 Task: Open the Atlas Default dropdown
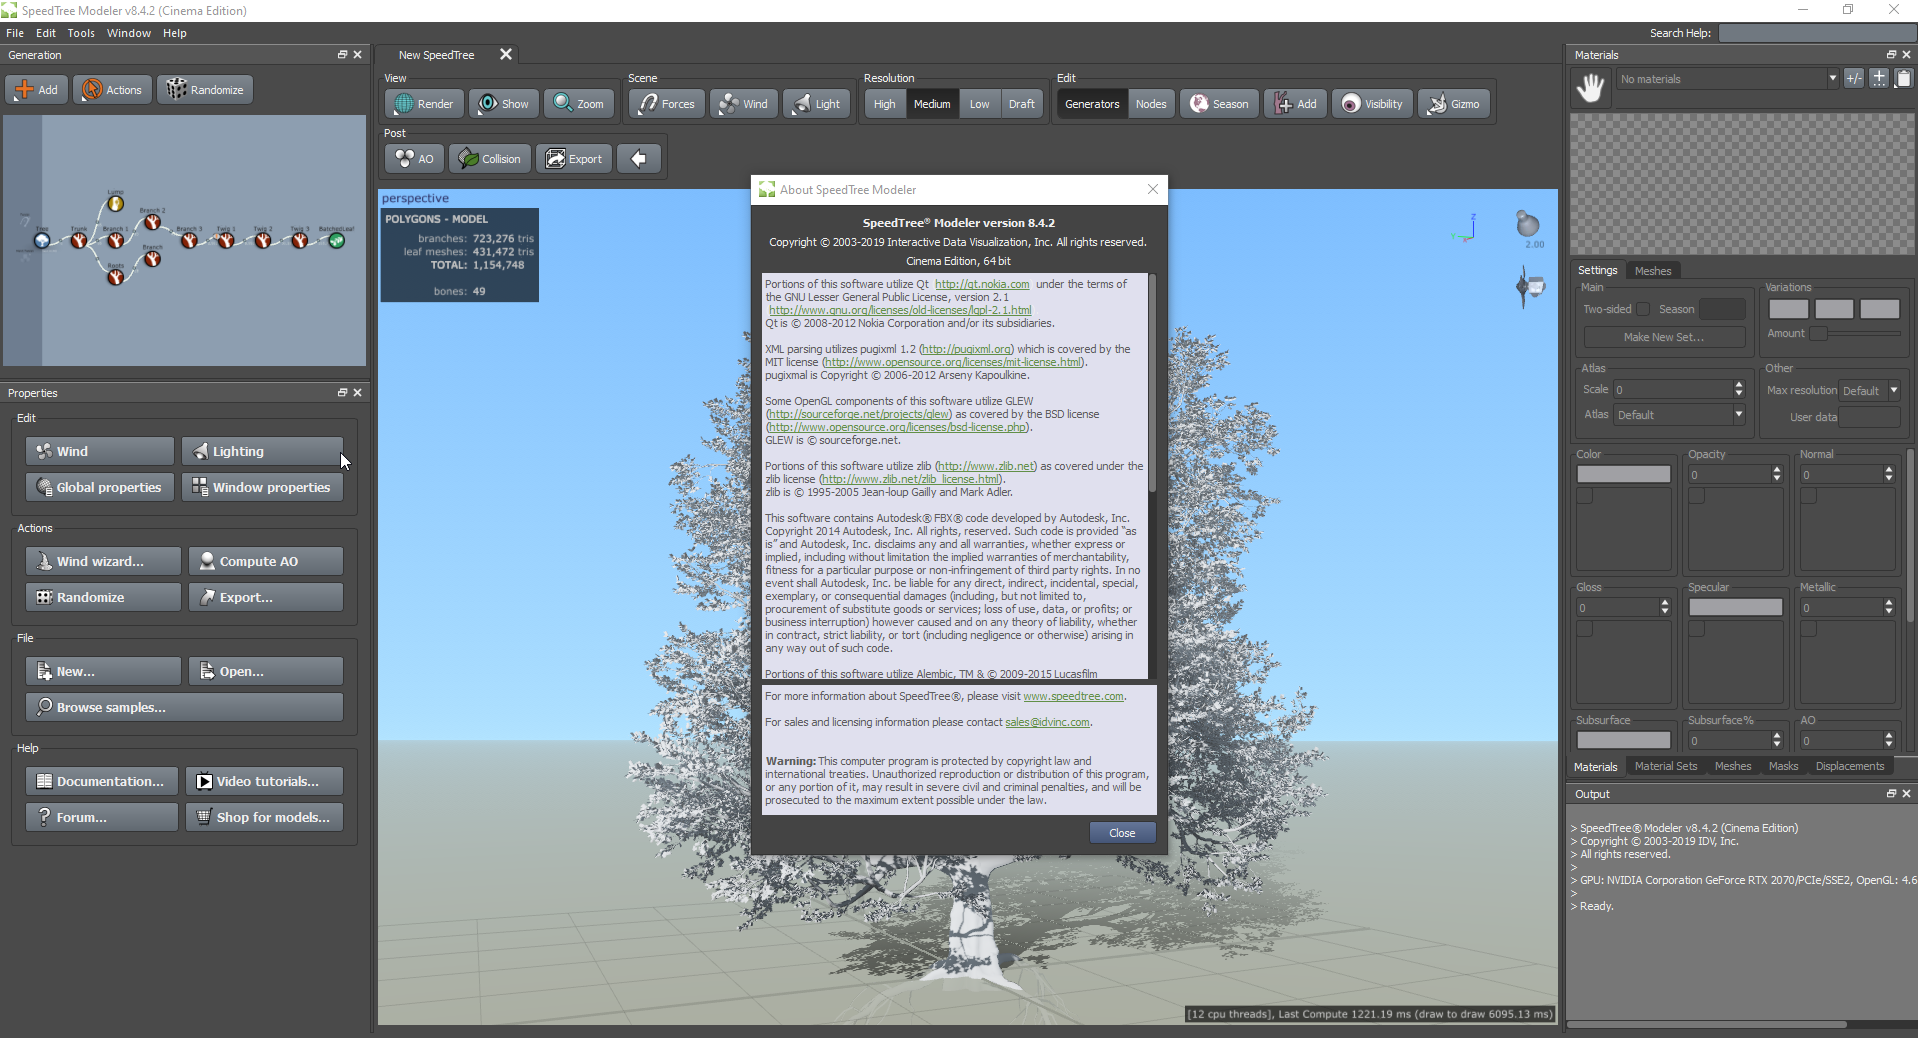pos(1679,415)
